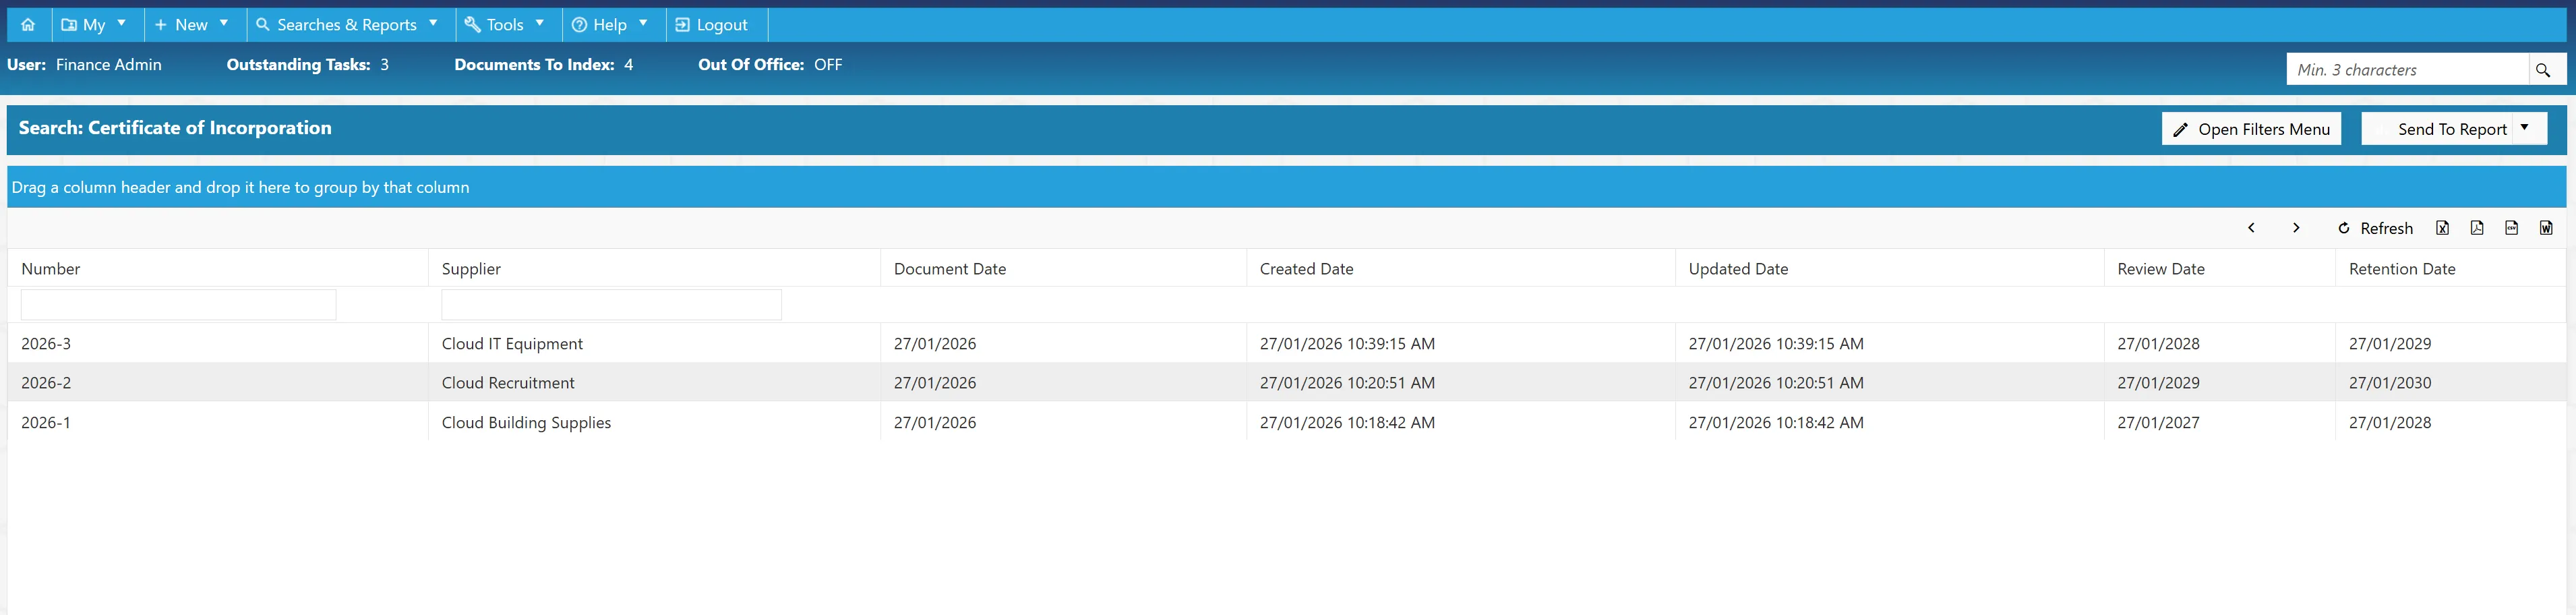Sort by Document Date column header

pos(950,269)
